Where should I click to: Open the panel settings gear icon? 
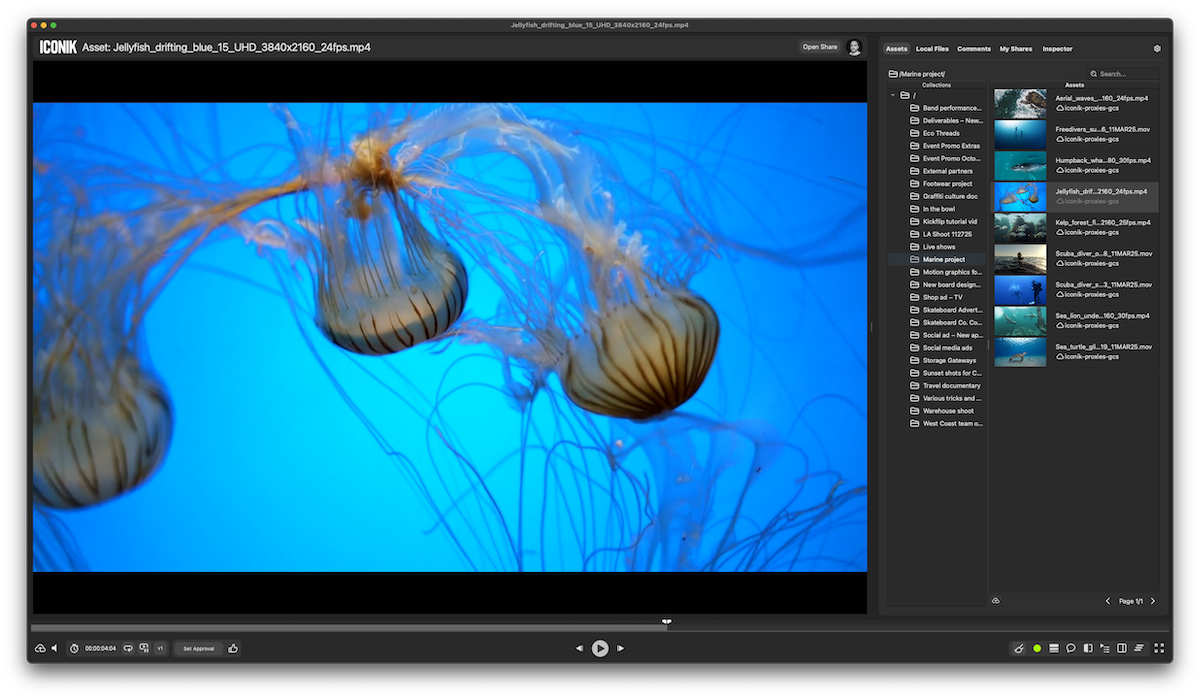click(1157, 48)
